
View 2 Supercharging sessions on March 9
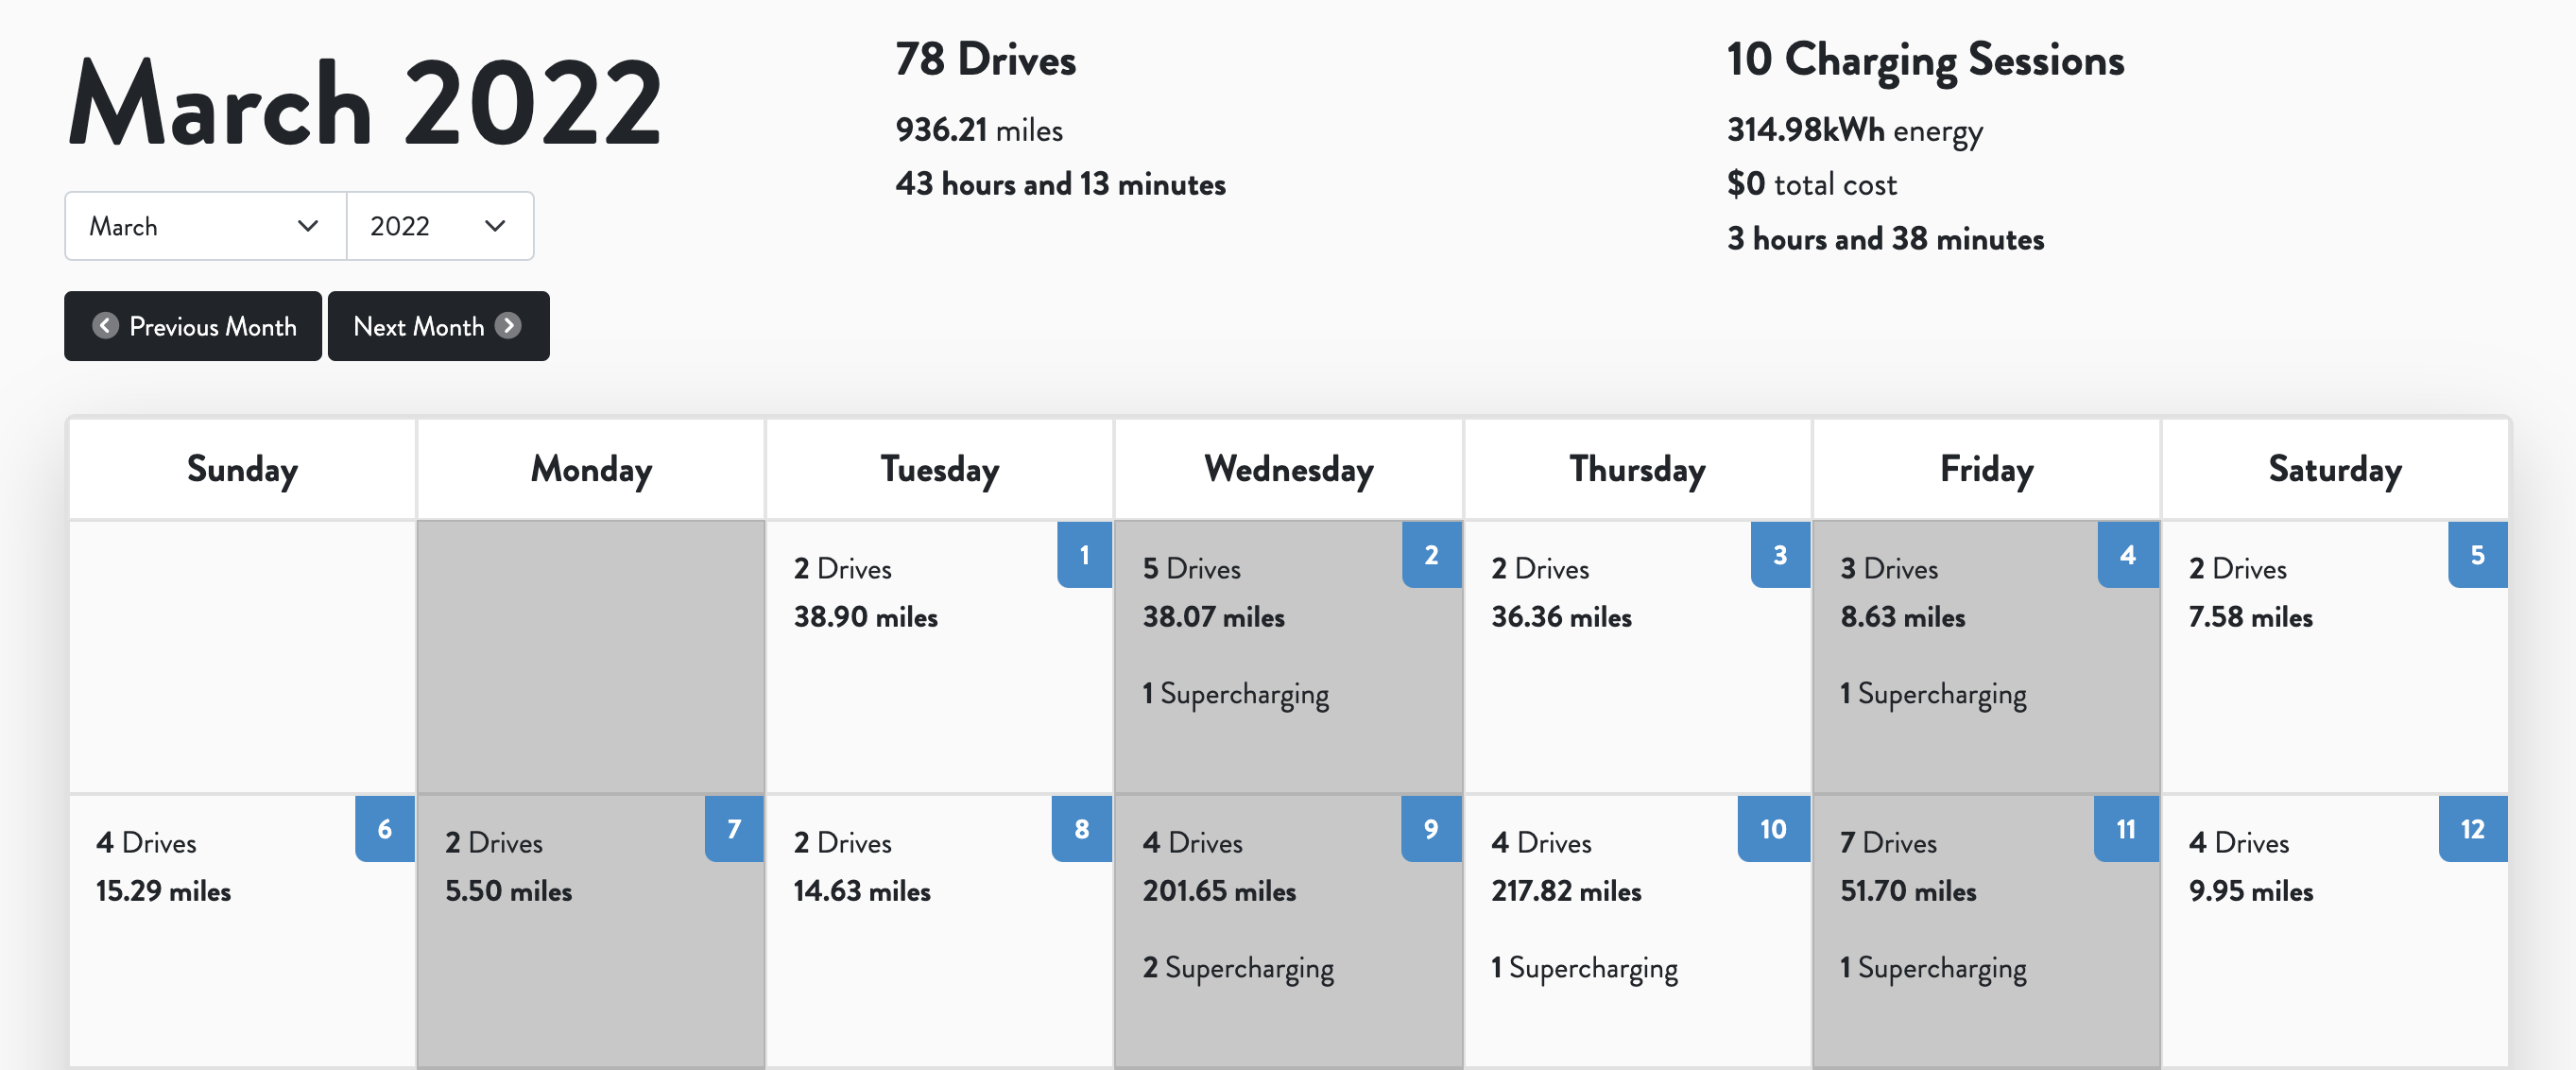click(1238, 968)
